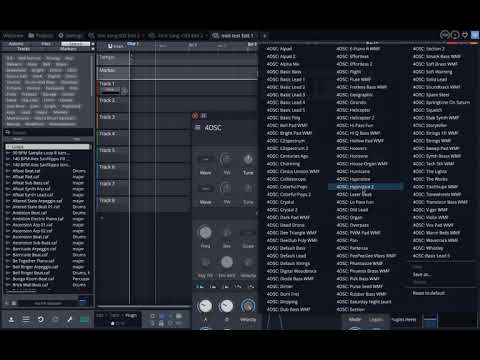The width and height of the screenshot is (480, 360).
Task: Select the Marker track header
Action: (x=113, y=72)
